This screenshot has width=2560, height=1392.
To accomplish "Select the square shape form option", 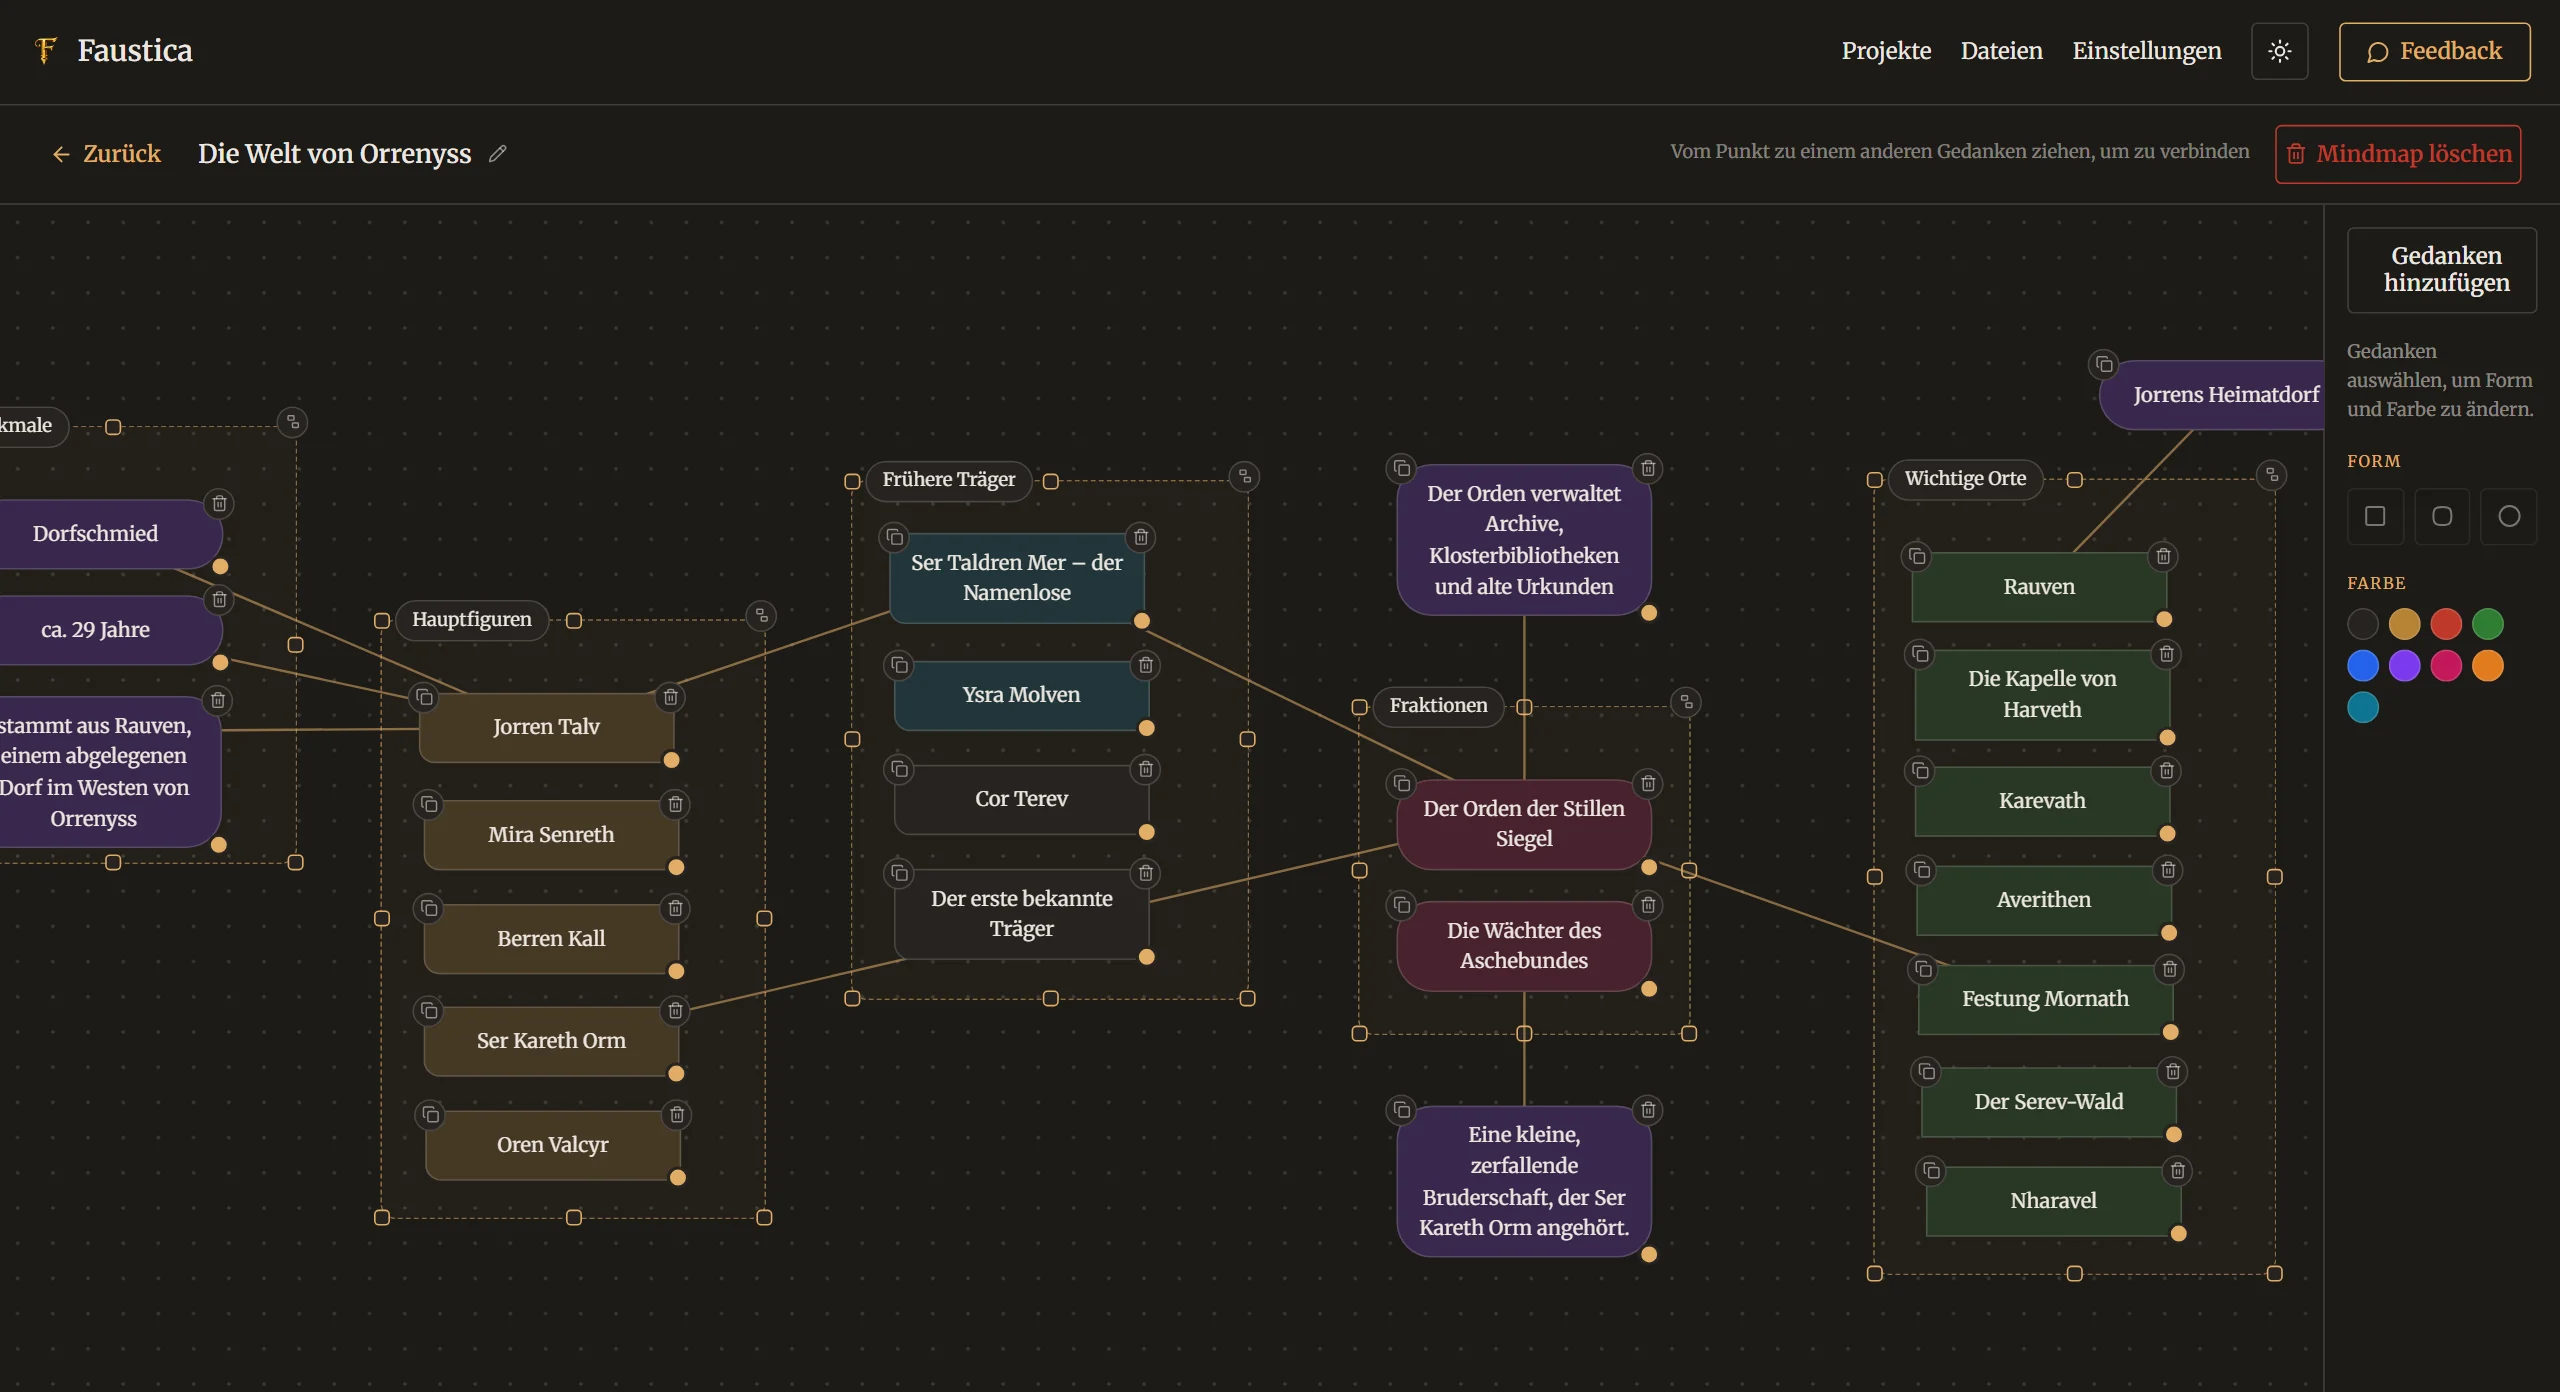I will tap(2375, 516).
